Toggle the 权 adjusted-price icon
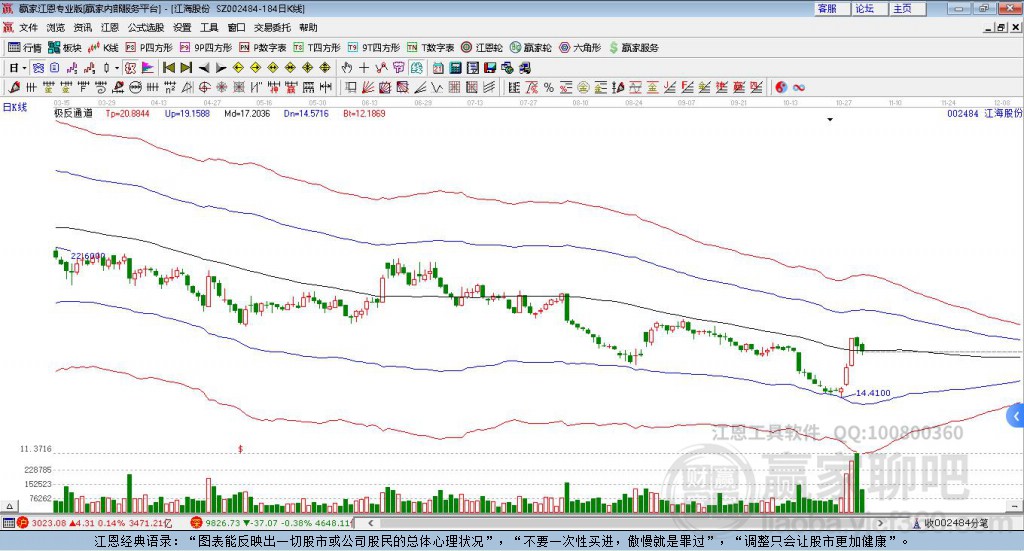The height and width of the screenshot is (551, 1024). coord(131,67)
